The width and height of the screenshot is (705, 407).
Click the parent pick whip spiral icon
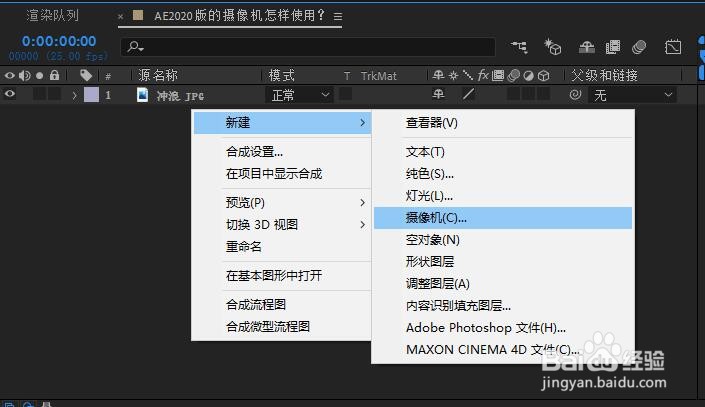(575, 95)
